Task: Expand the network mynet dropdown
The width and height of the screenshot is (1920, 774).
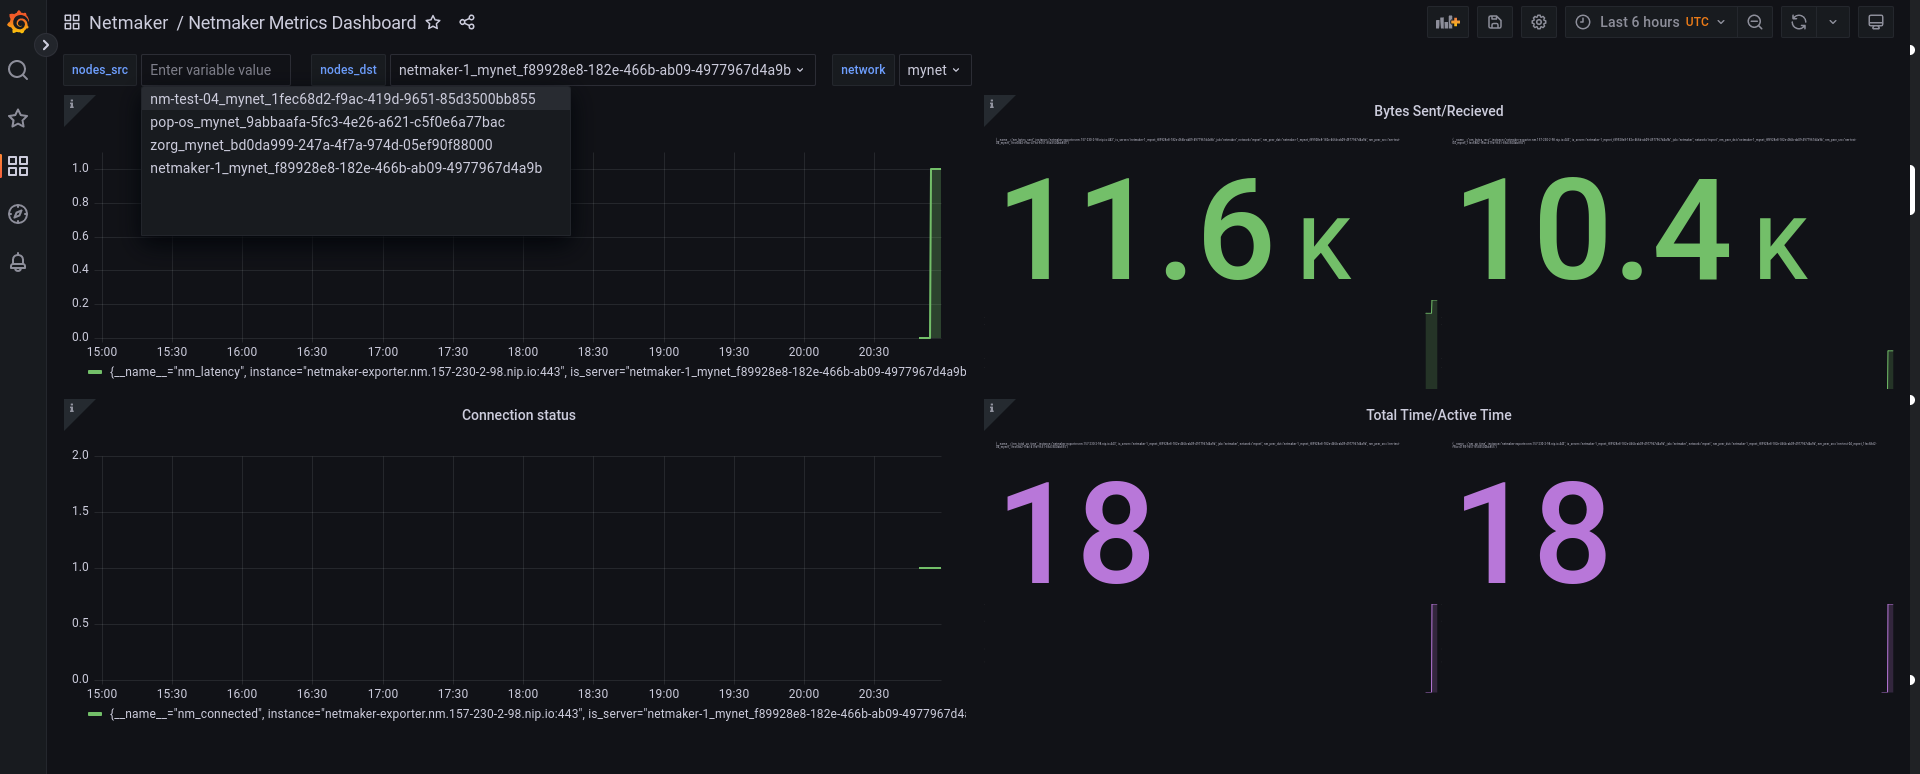Action: tap(934, 70)
